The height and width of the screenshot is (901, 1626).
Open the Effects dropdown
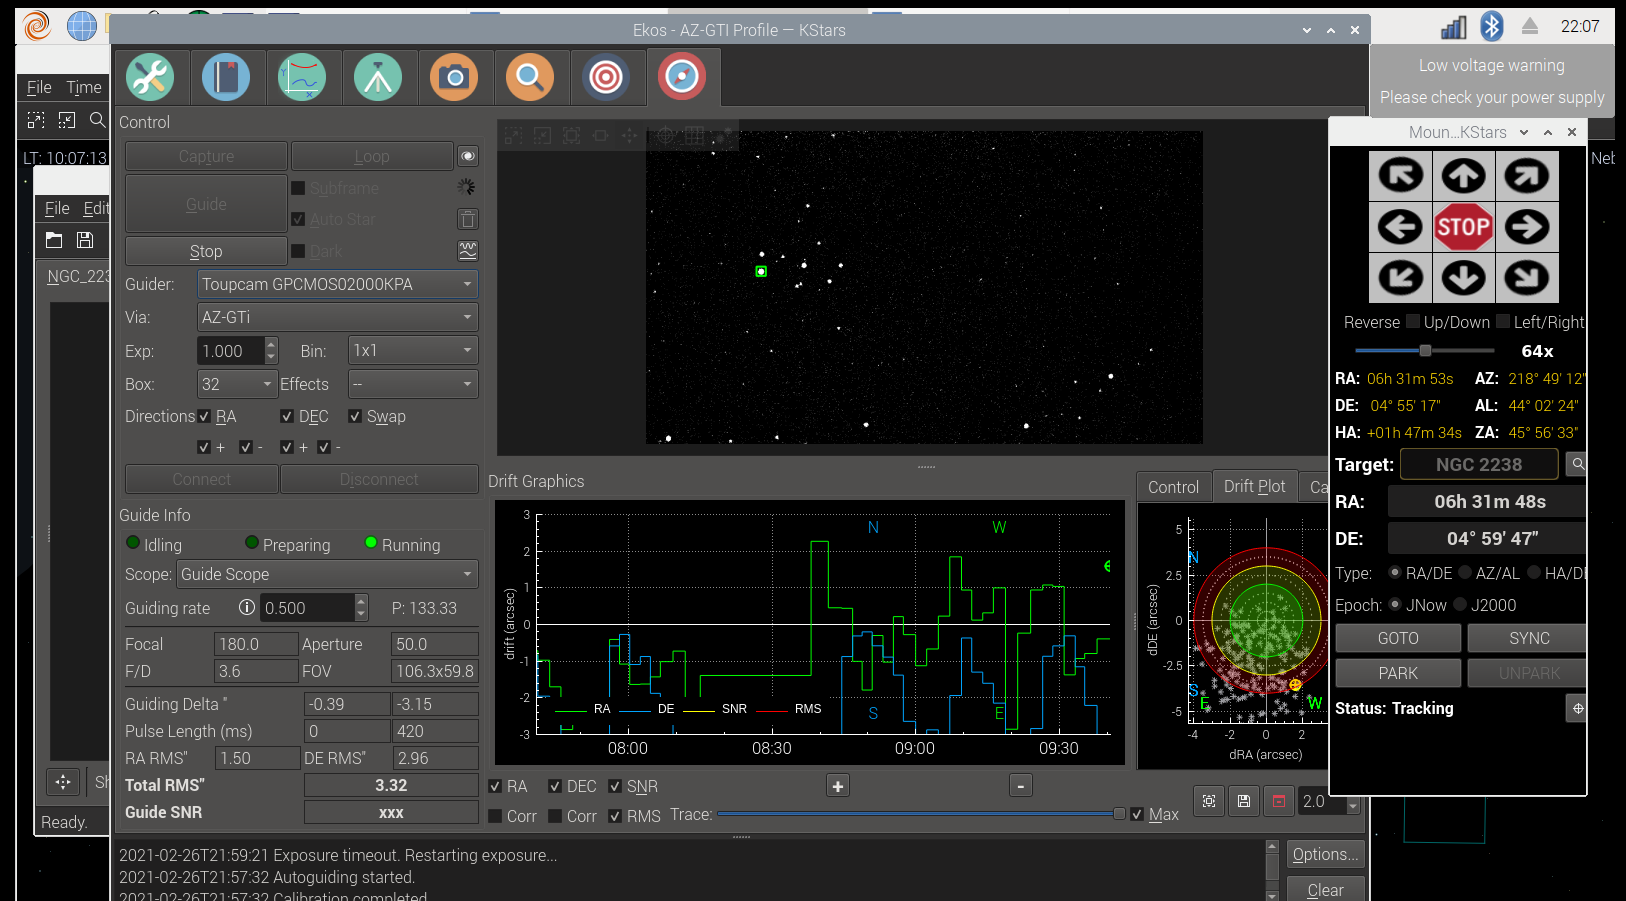click(413, 384)
